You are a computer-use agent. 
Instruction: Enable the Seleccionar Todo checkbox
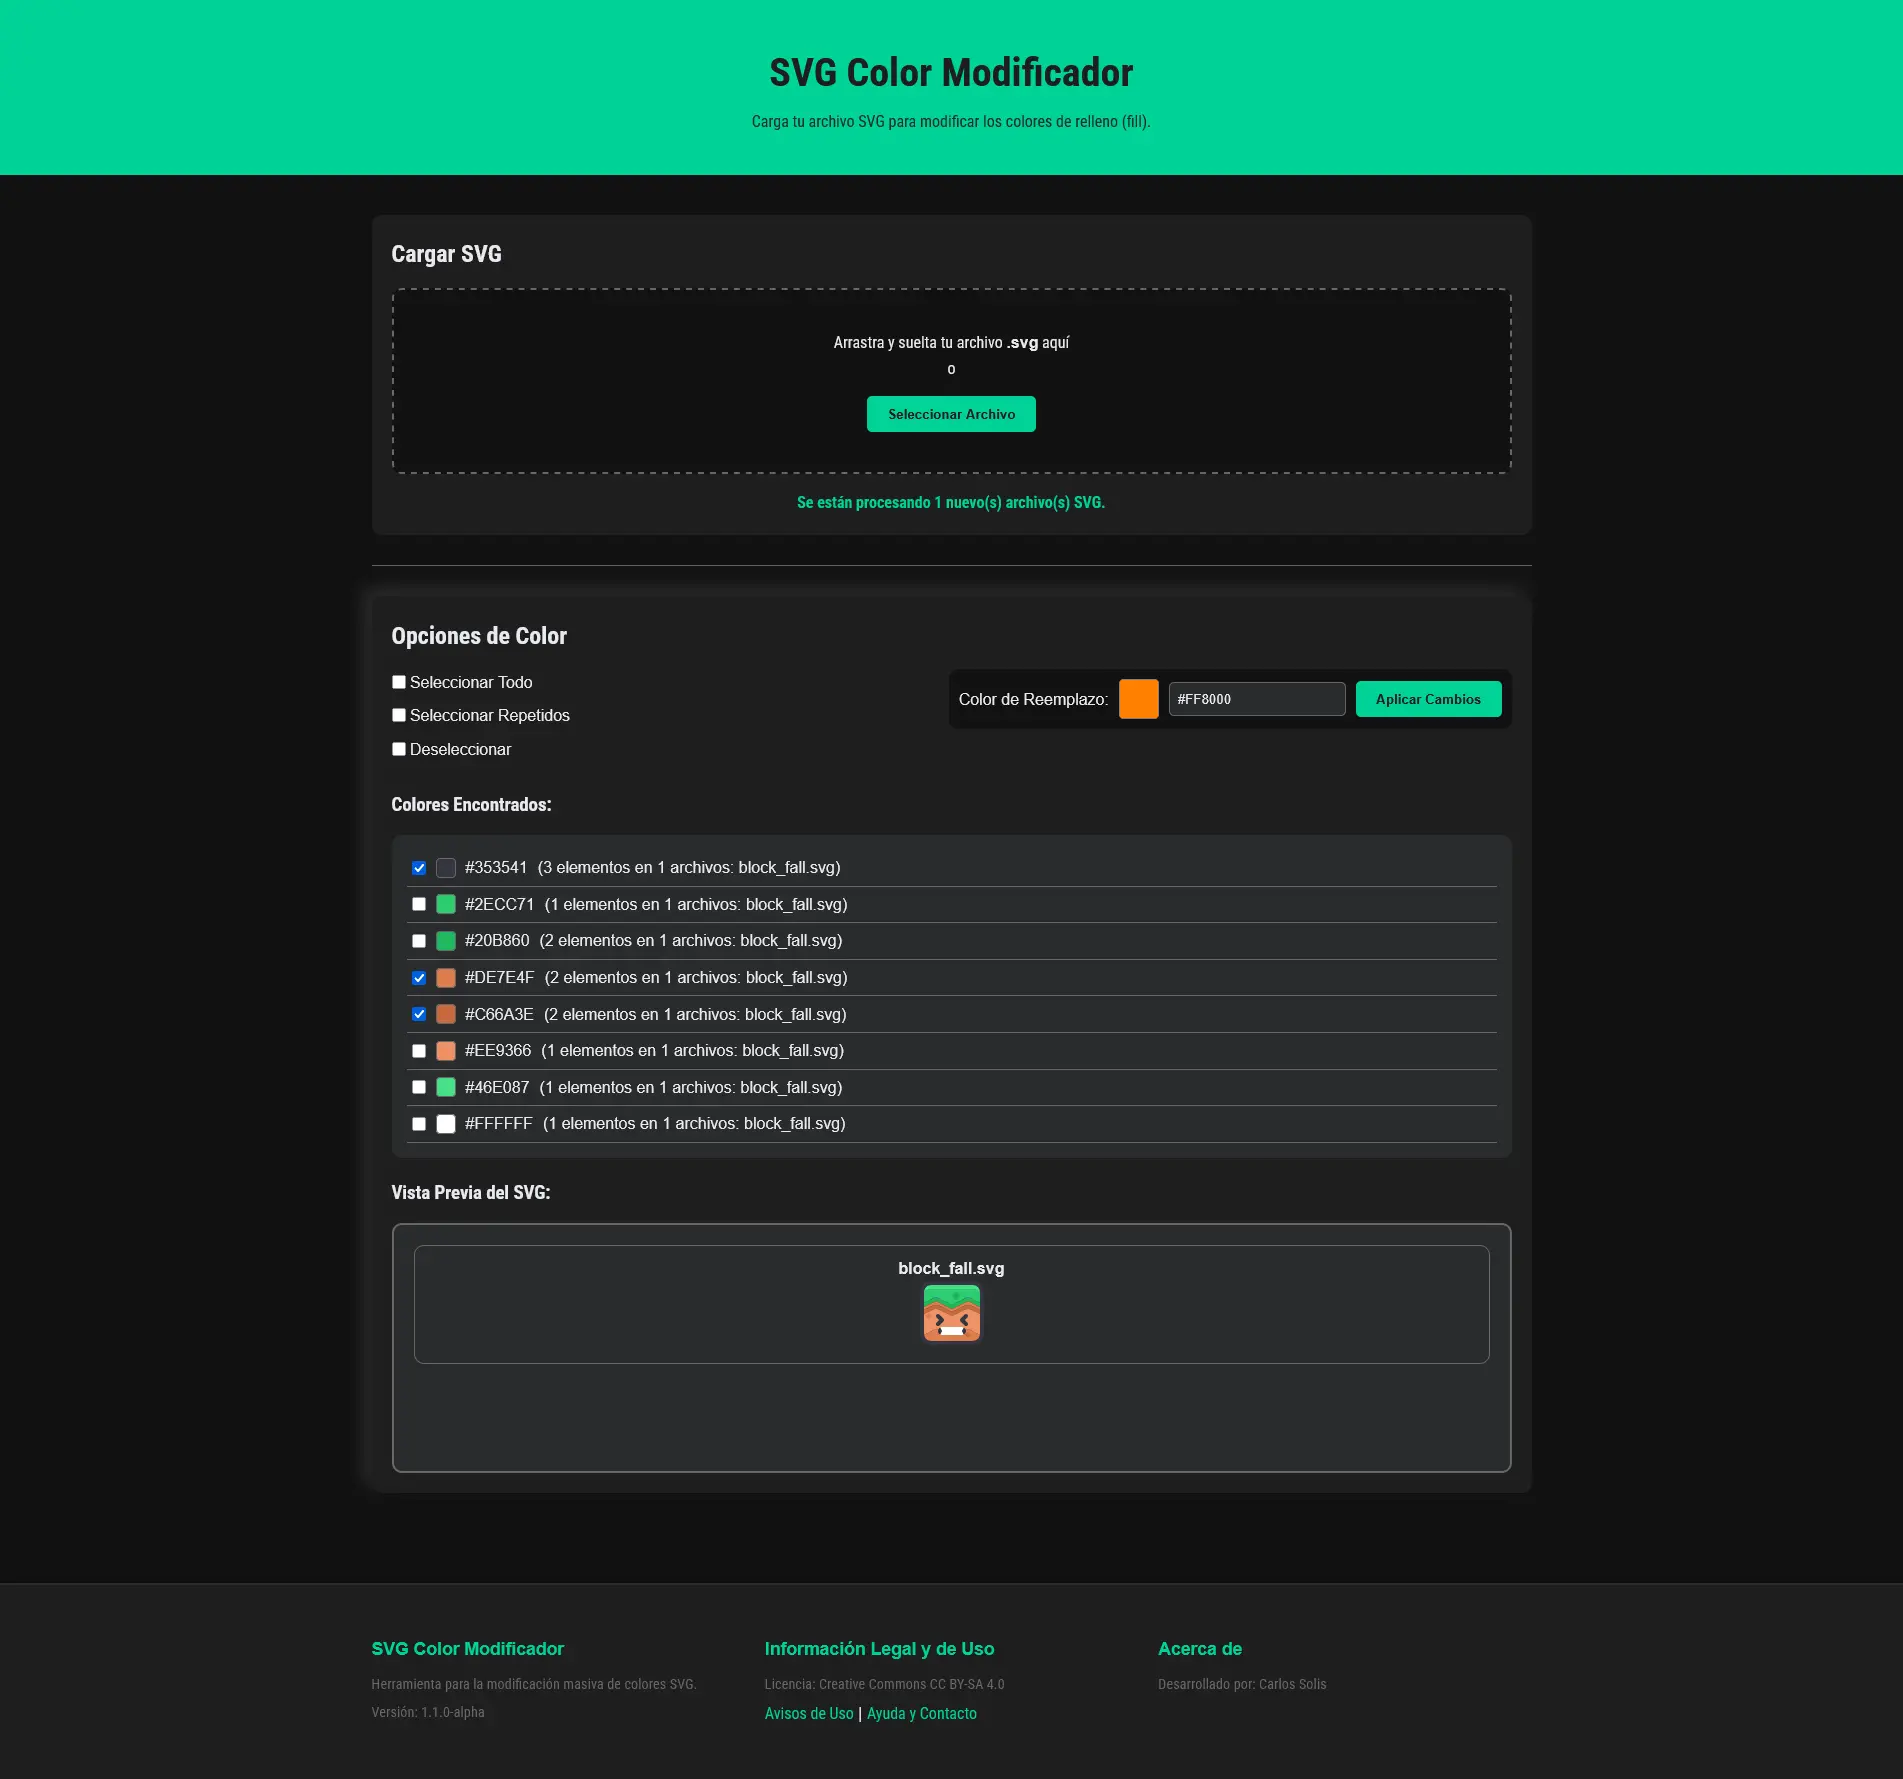399,682
